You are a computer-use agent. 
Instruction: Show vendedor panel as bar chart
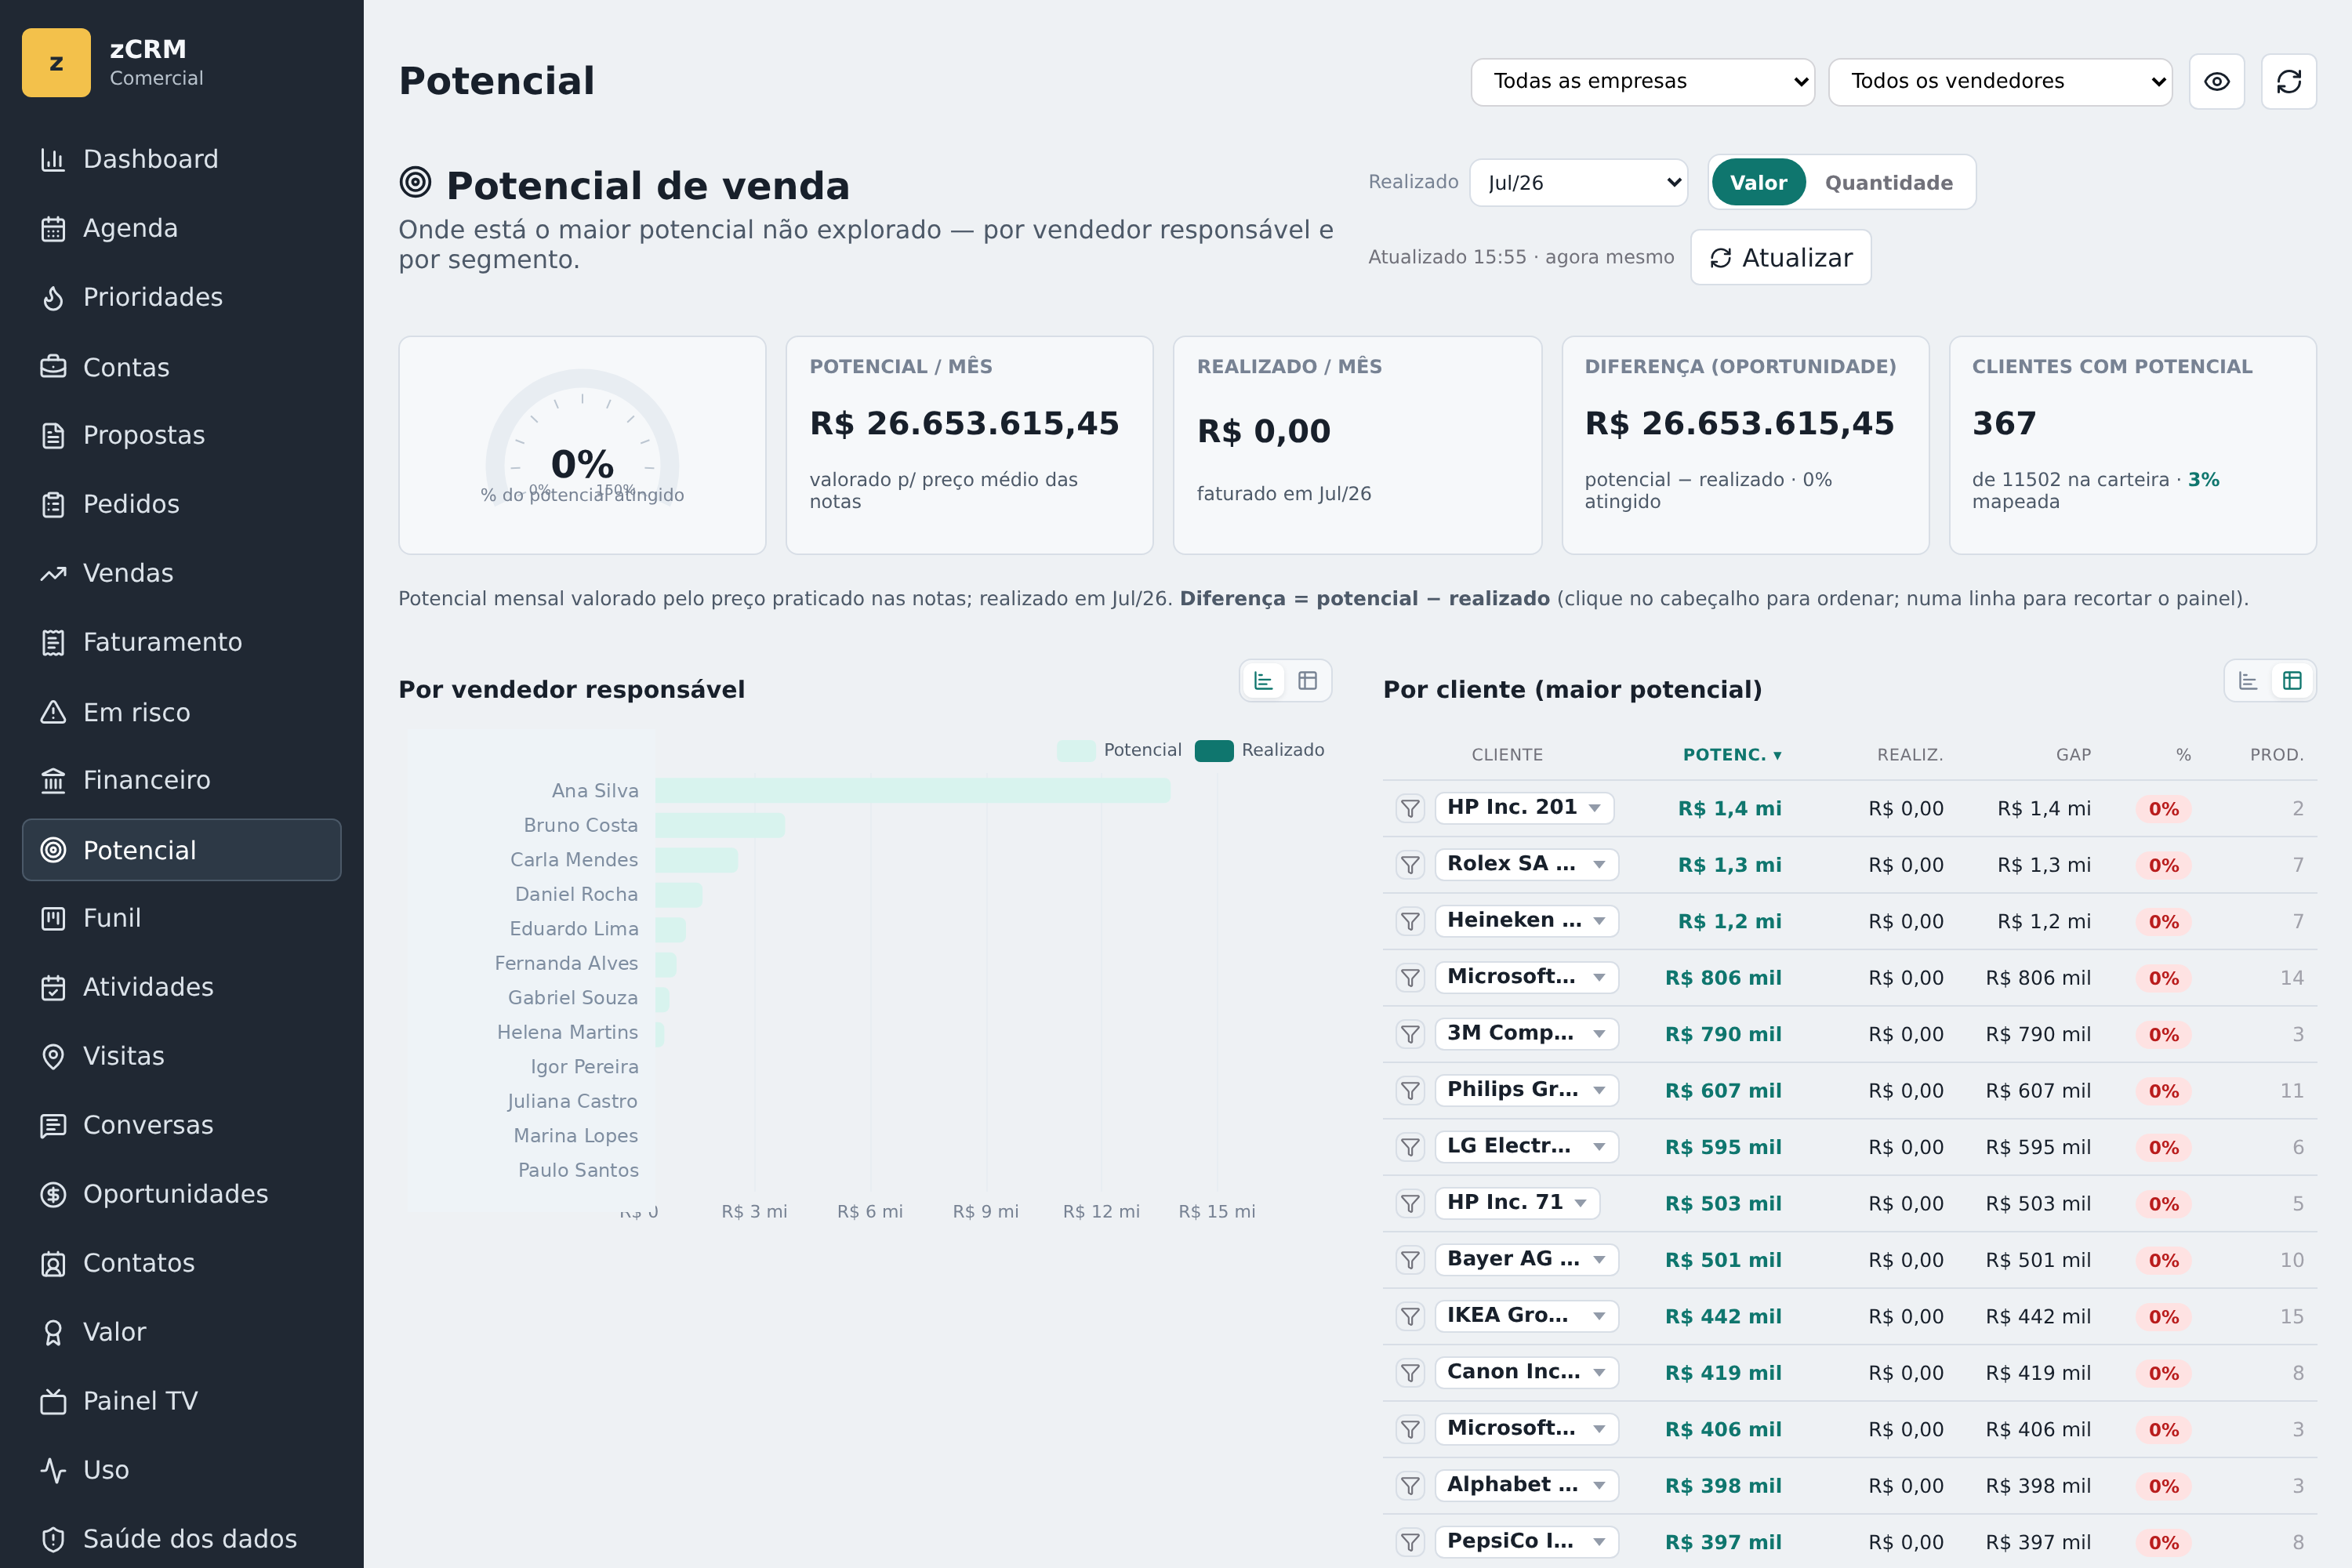[x=1264, y=681]
